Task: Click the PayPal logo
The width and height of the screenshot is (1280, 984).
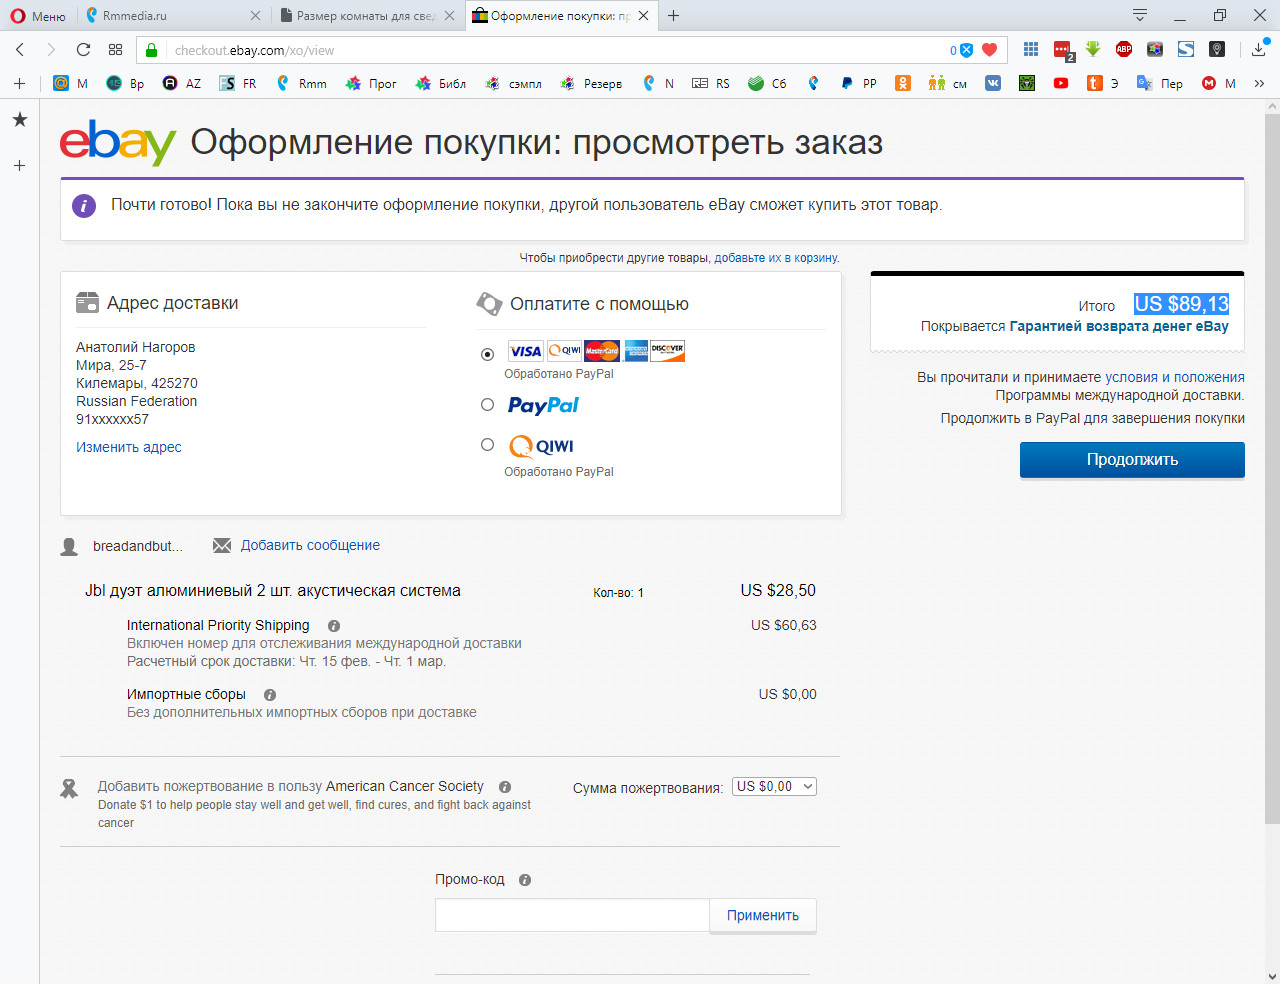Action: pos(543,405)
